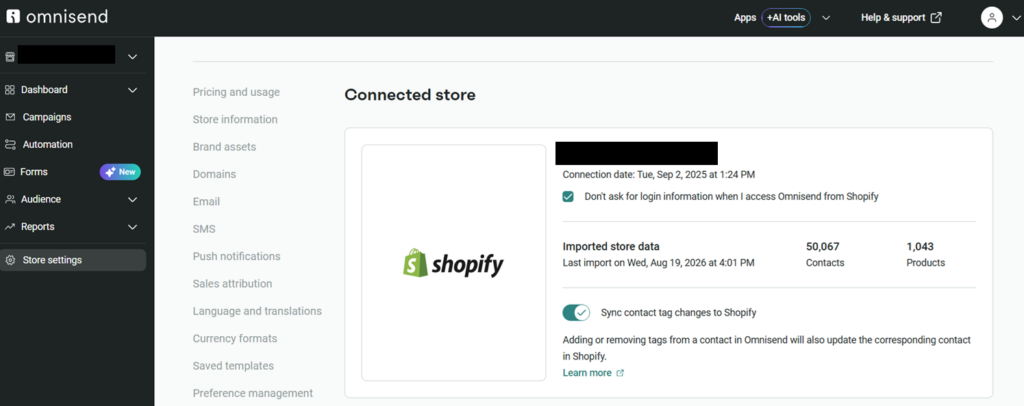Open the profile menu chevron
The height and width of the screenshot is (406, 1024).
(x=1014, y=18)
